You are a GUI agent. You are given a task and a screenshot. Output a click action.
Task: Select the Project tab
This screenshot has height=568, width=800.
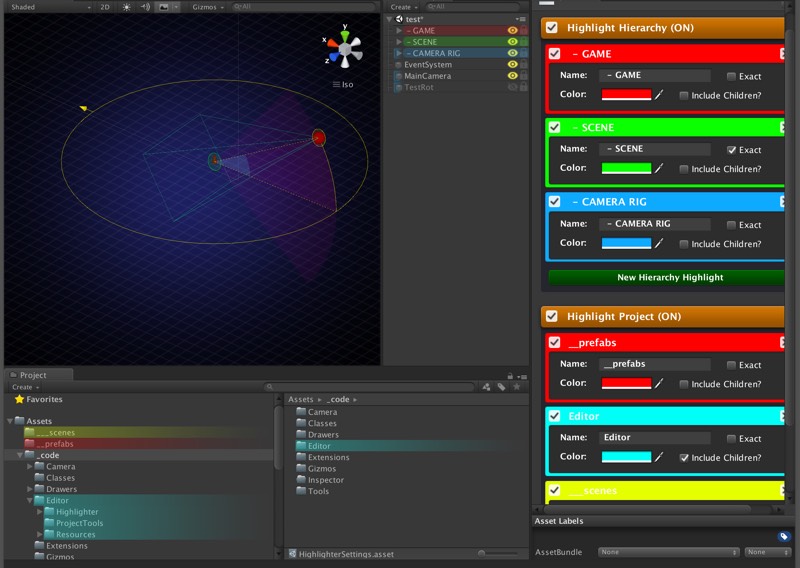pyautogui.click(x=32, y=375)
